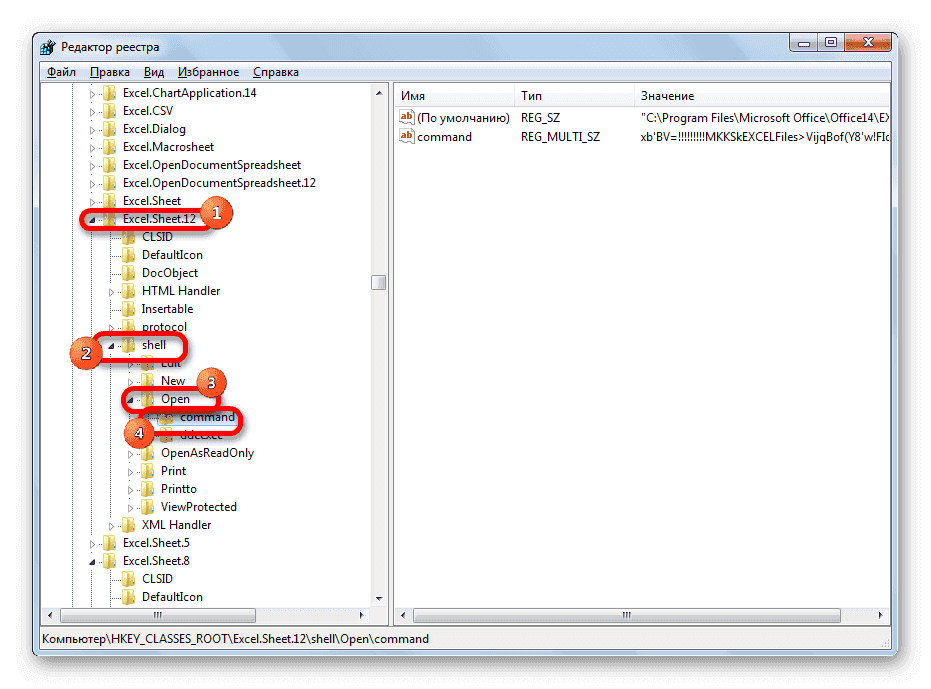Select the Excel.Dialog folder icon
Screen dimensions: 931x689
coord(110,129)
